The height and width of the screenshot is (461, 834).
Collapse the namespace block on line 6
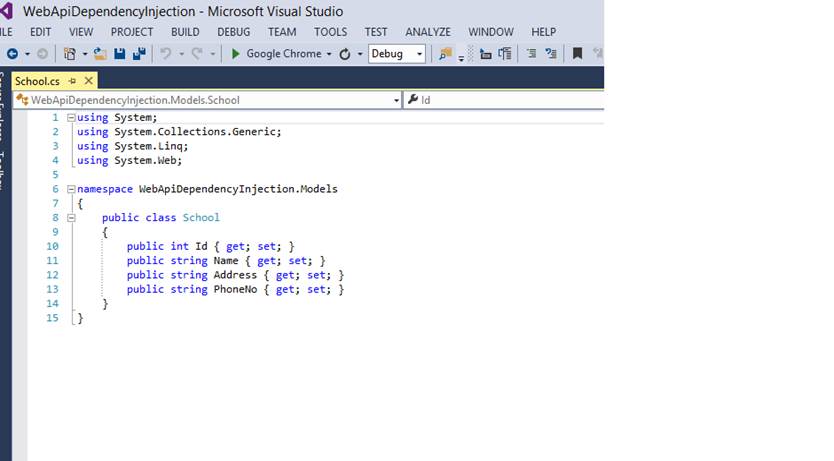(71, 189)
